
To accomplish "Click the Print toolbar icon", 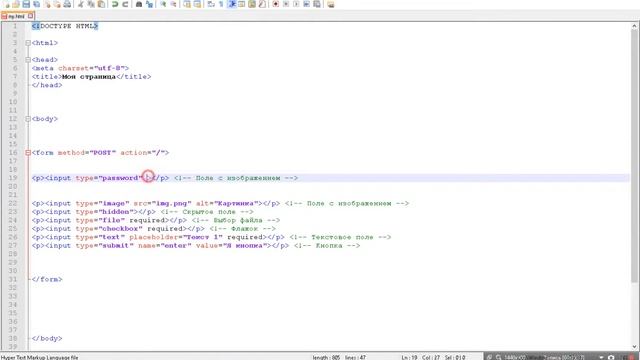I will point(67,4).
